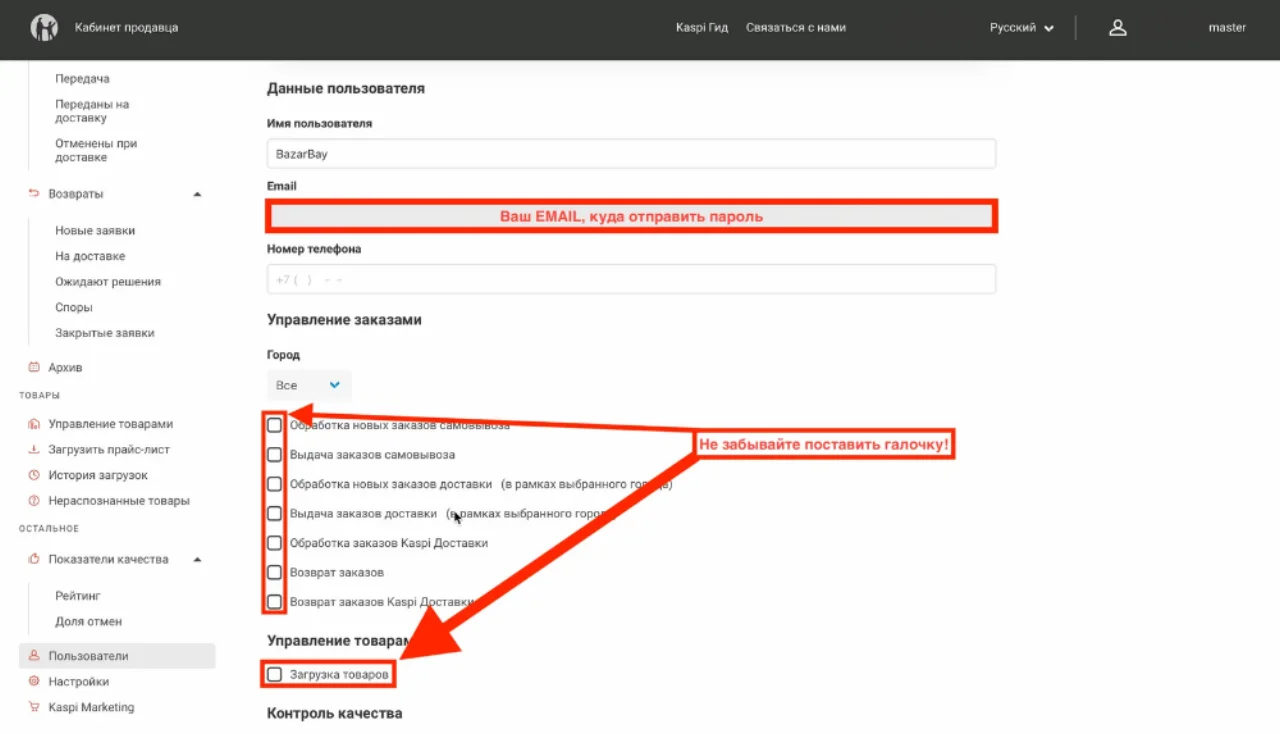Click the Номер телефона input field
The image size is (1280, 734).
(x=631, y=280)
